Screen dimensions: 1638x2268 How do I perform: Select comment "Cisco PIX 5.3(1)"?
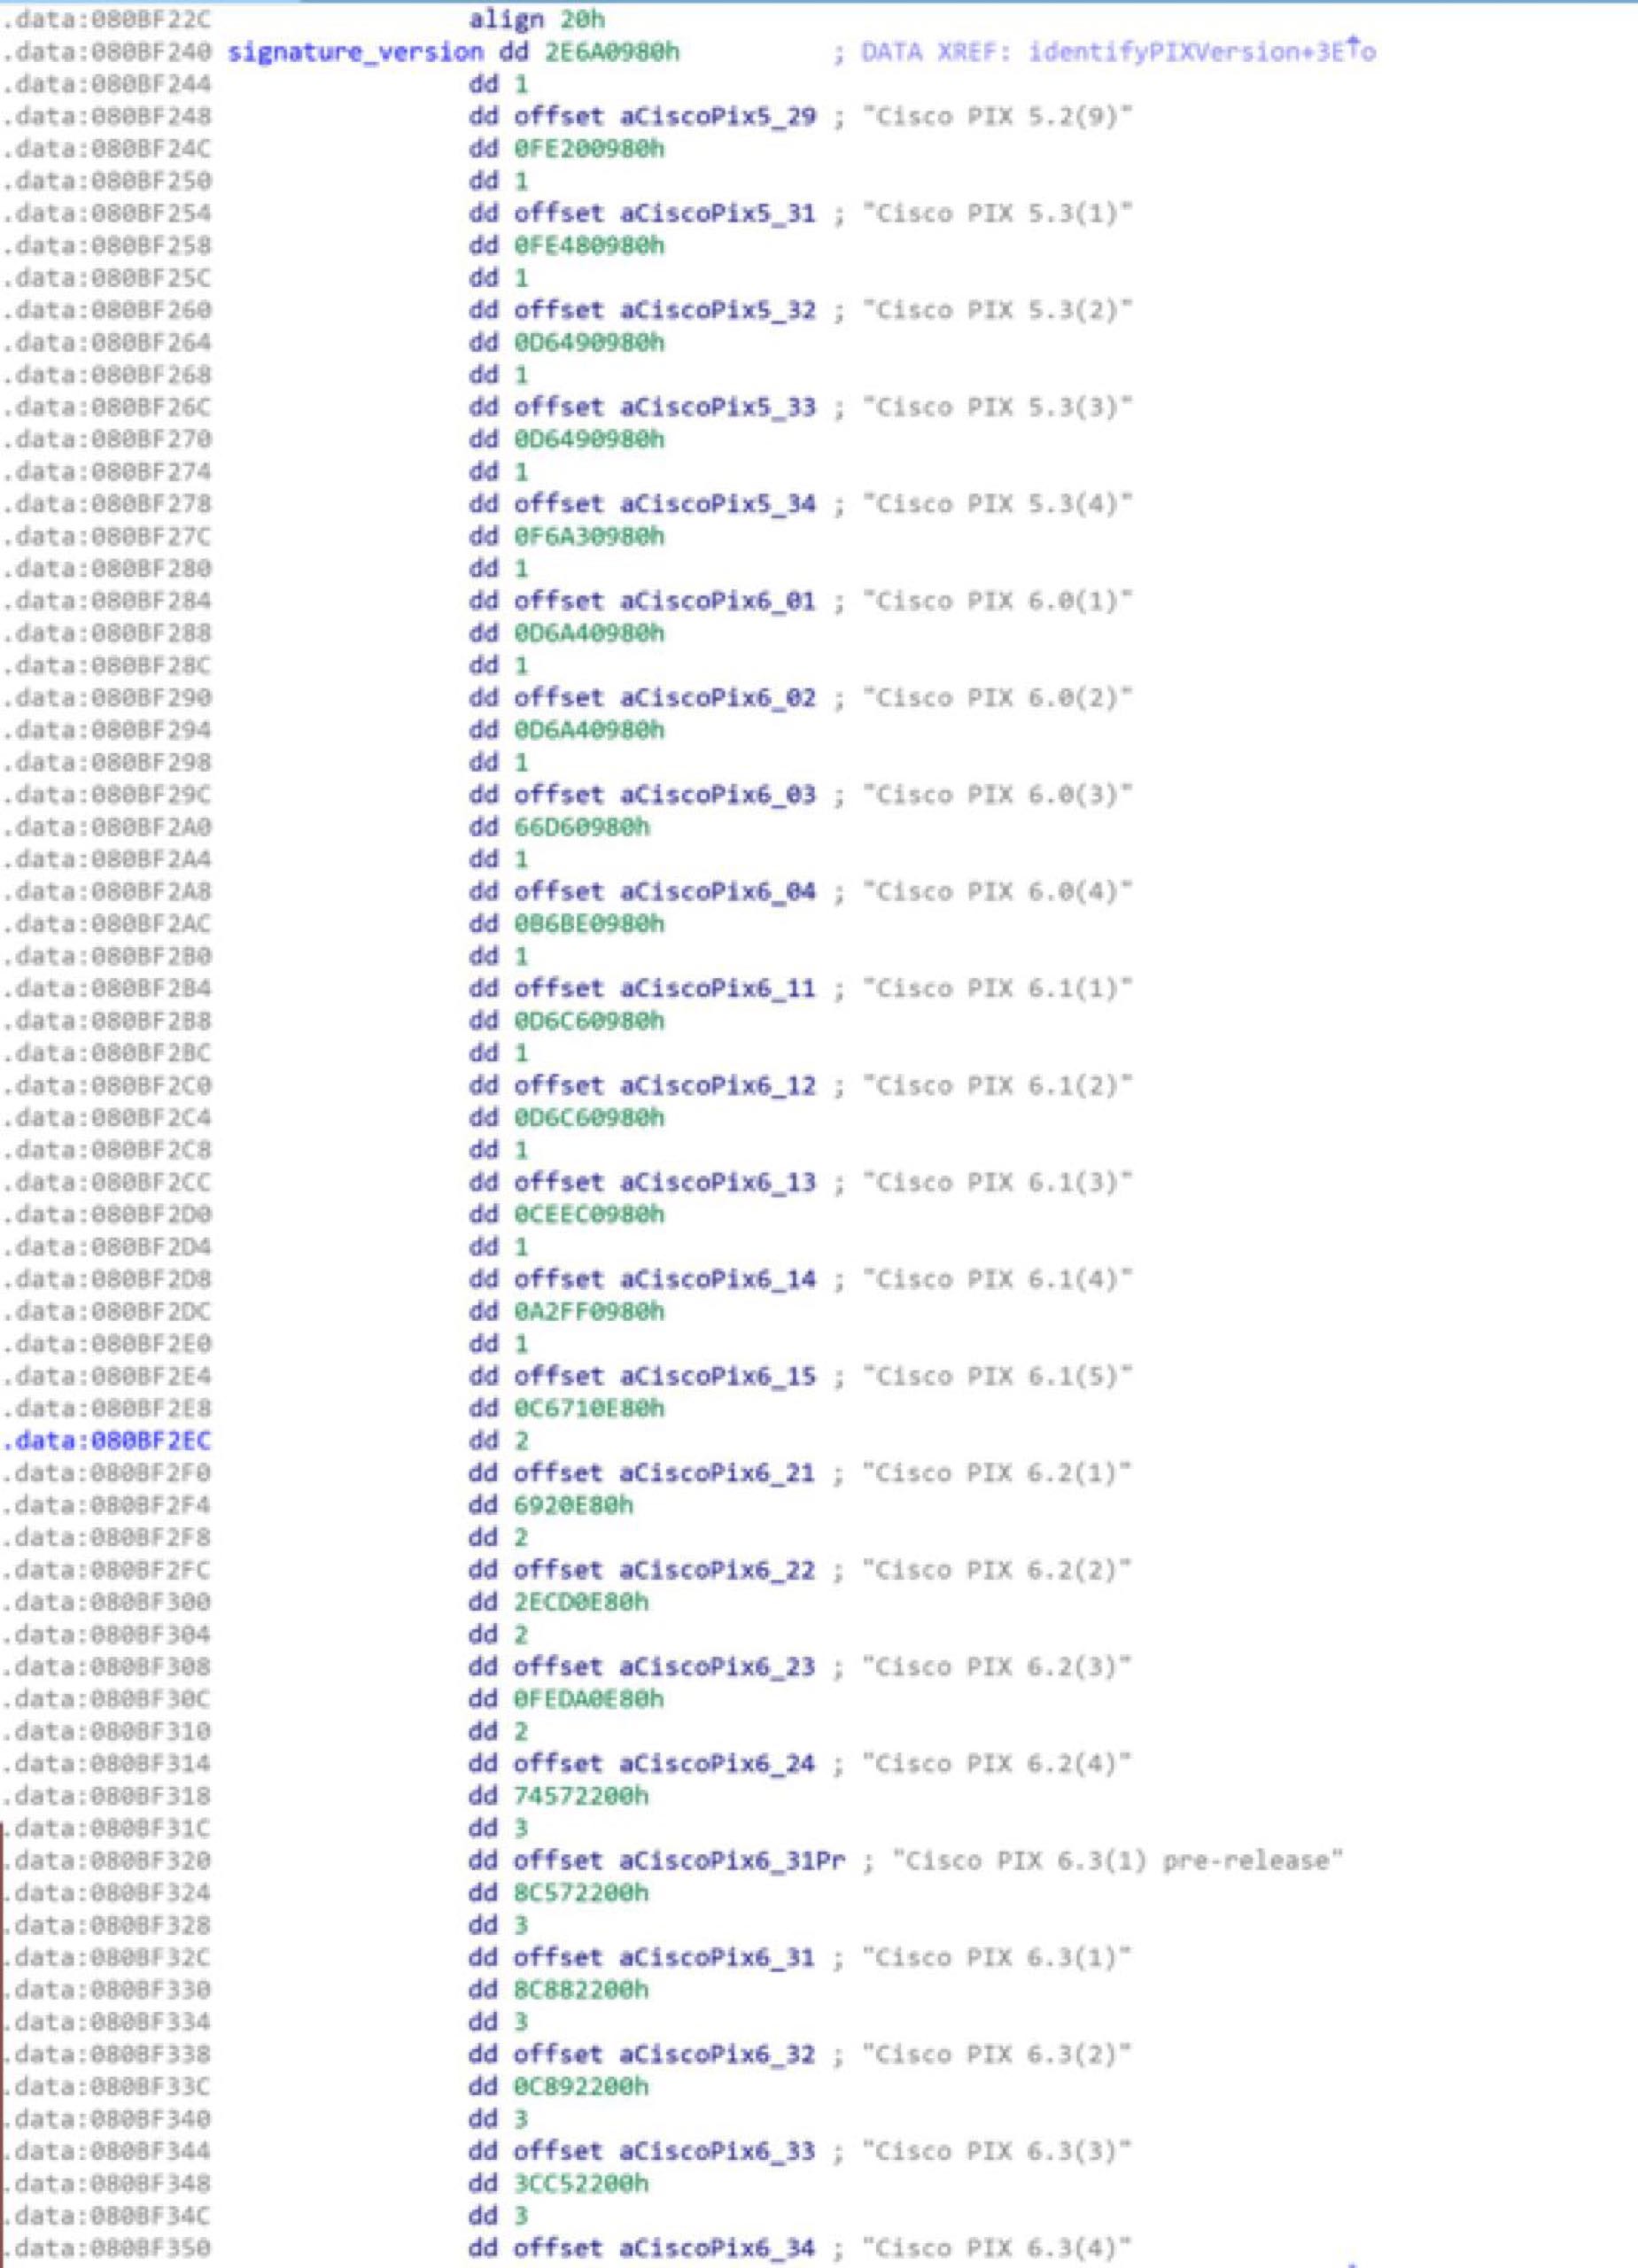pos(998,213)
